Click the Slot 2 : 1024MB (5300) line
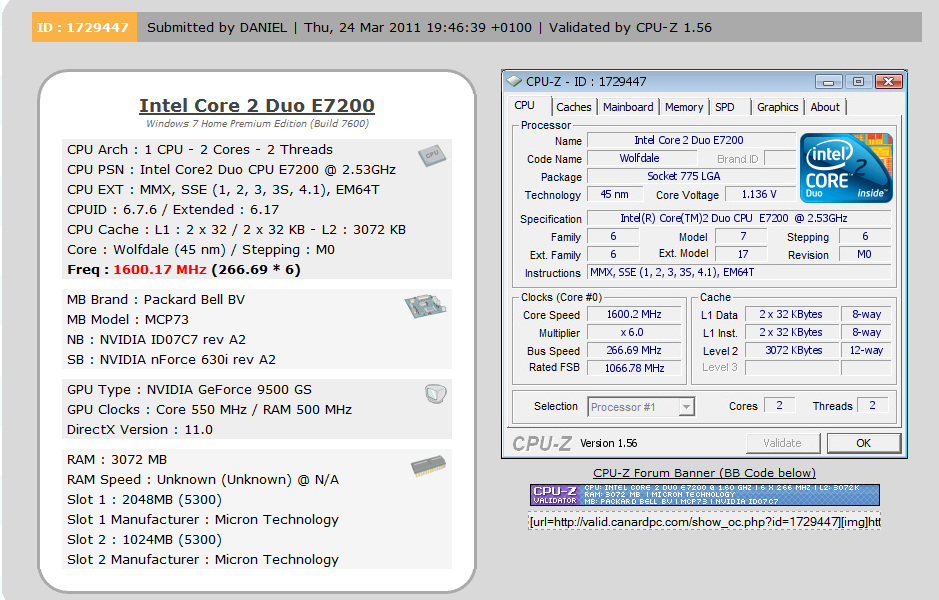The image size is (939, 600). [x=144, y=540]
